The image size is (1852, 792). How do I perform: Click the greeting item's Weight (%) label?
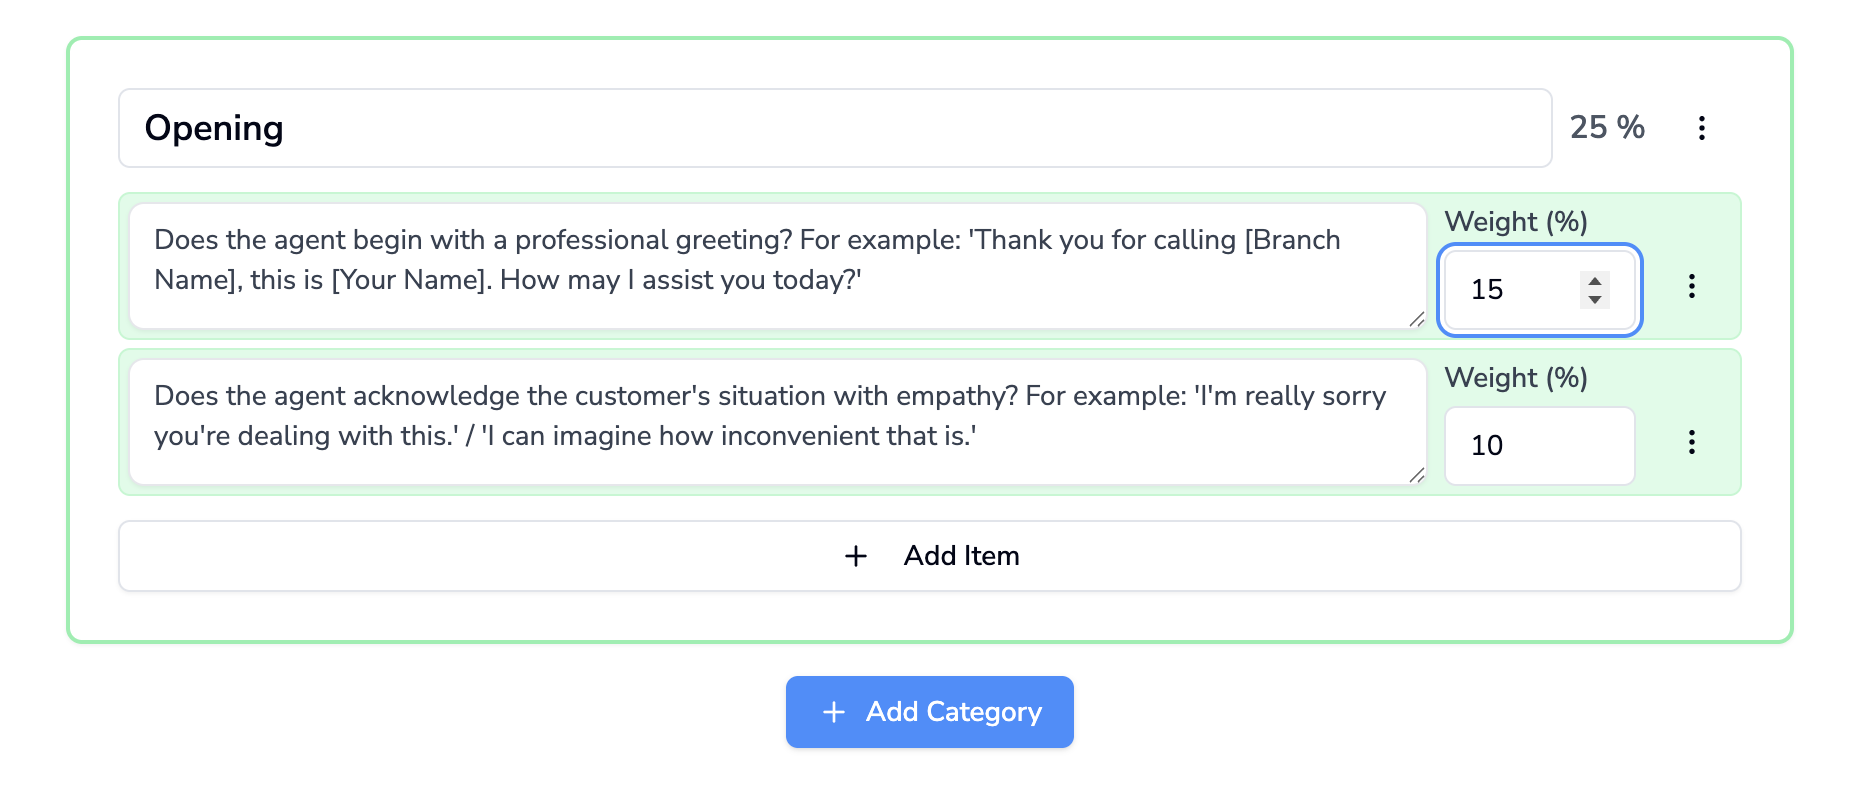click(1516, 222)
